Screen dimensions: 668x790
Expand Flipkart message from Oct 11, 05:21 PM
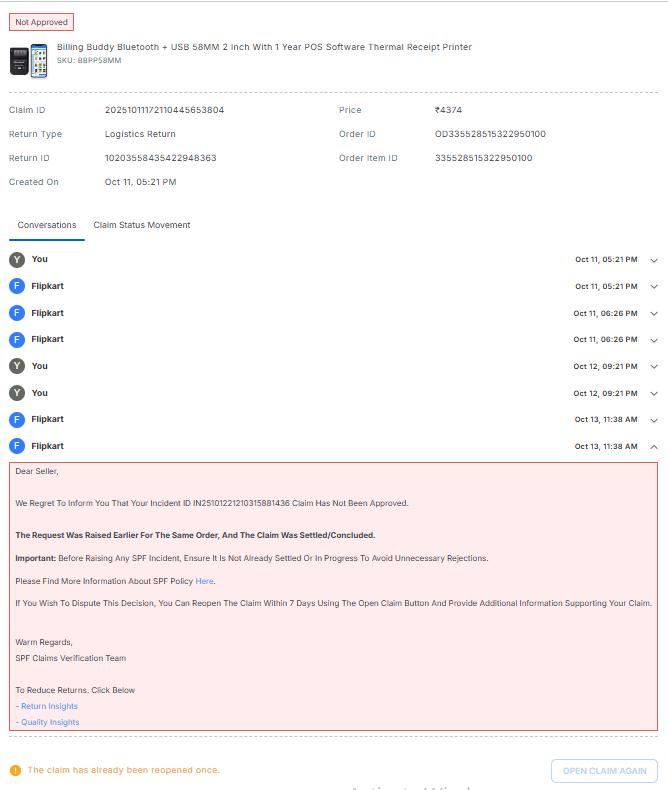pyautogui.click(x=654, y=287)
